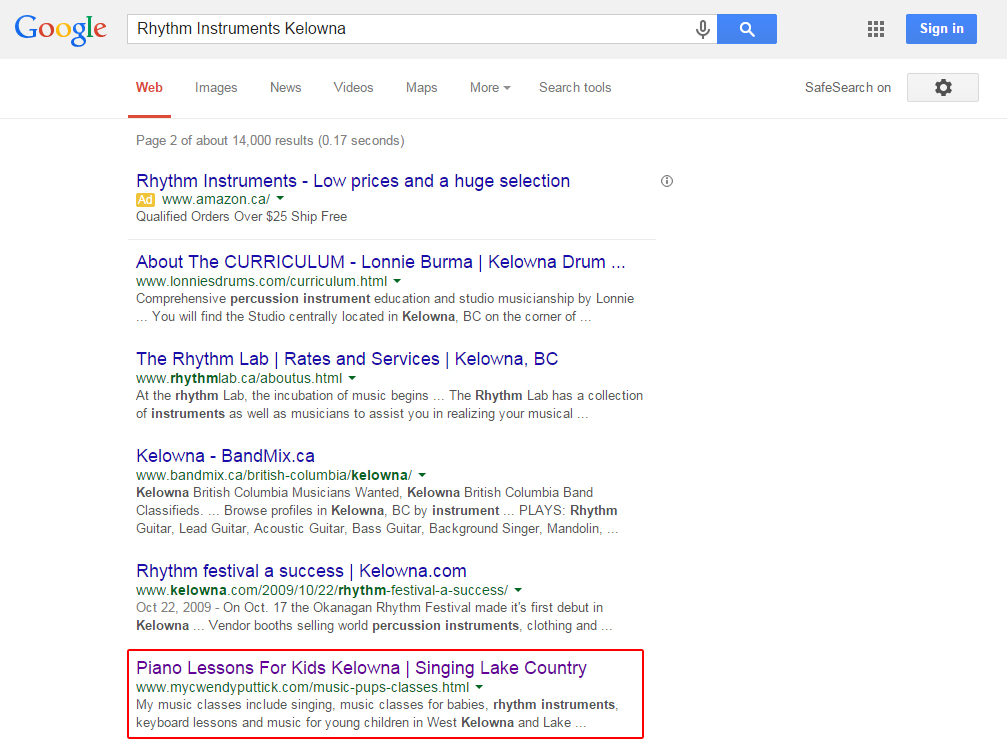The height and width of the screenshot is (749, 1007).
Task: Switch to Videos tab
Action: [x=353, y=88]
